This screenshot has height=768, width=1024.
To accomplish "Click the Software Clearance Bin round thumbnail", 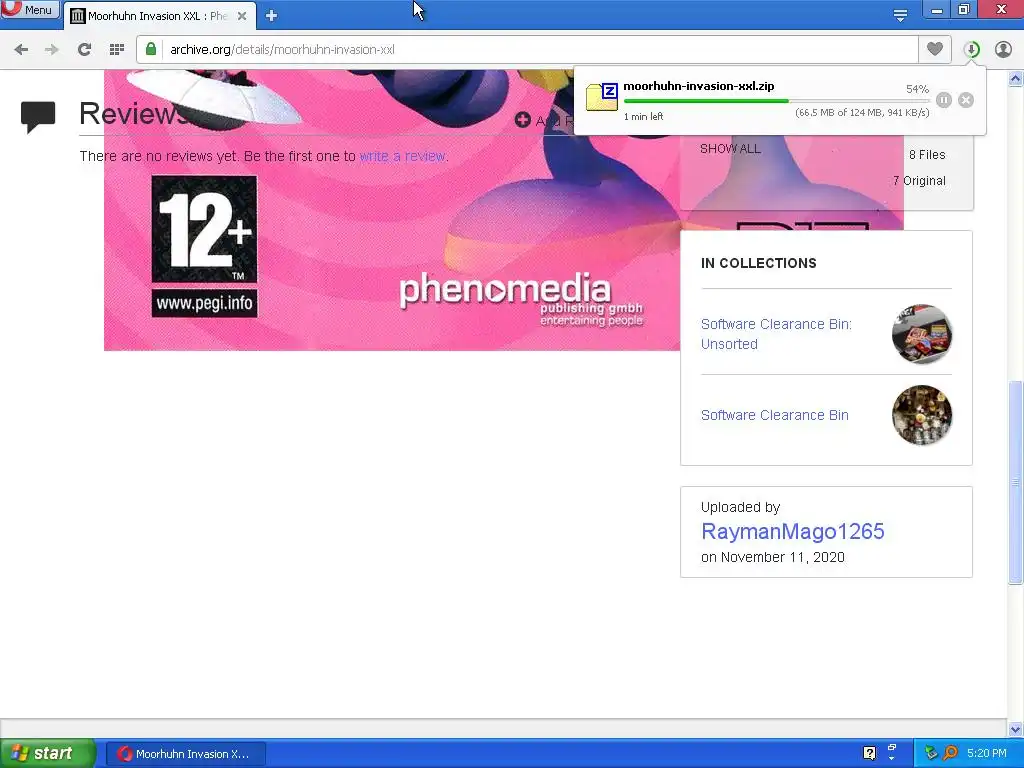I will point(921,415).
